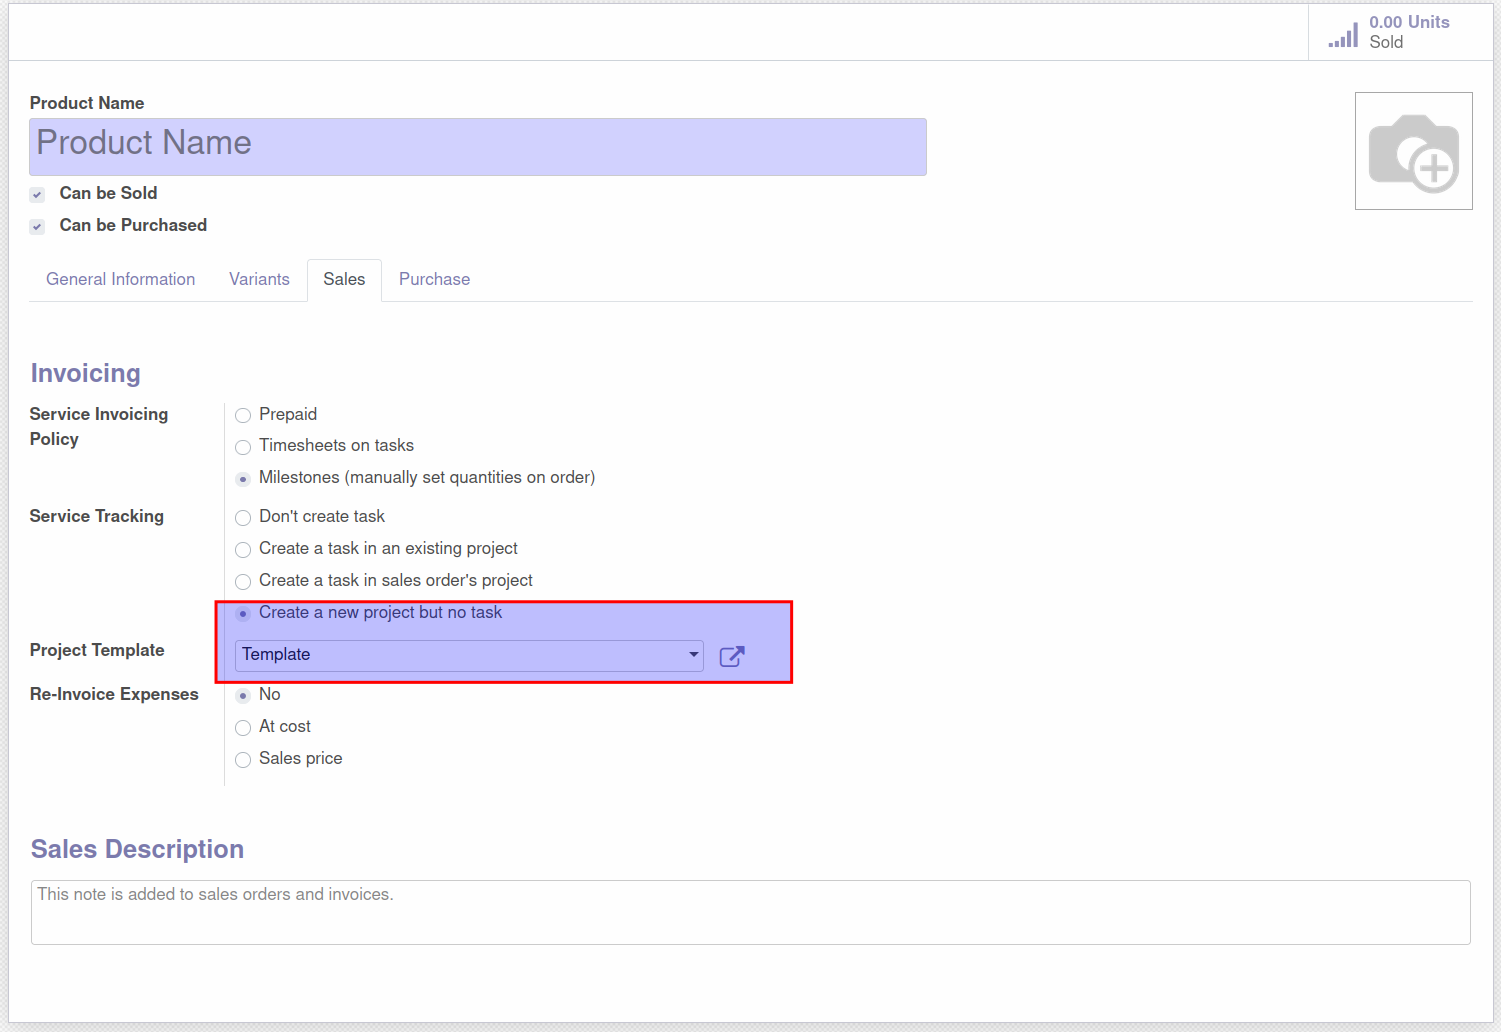Open external link for Project Template
The width and height of the screenshot is (1501, 1032).
click(732, 656)
